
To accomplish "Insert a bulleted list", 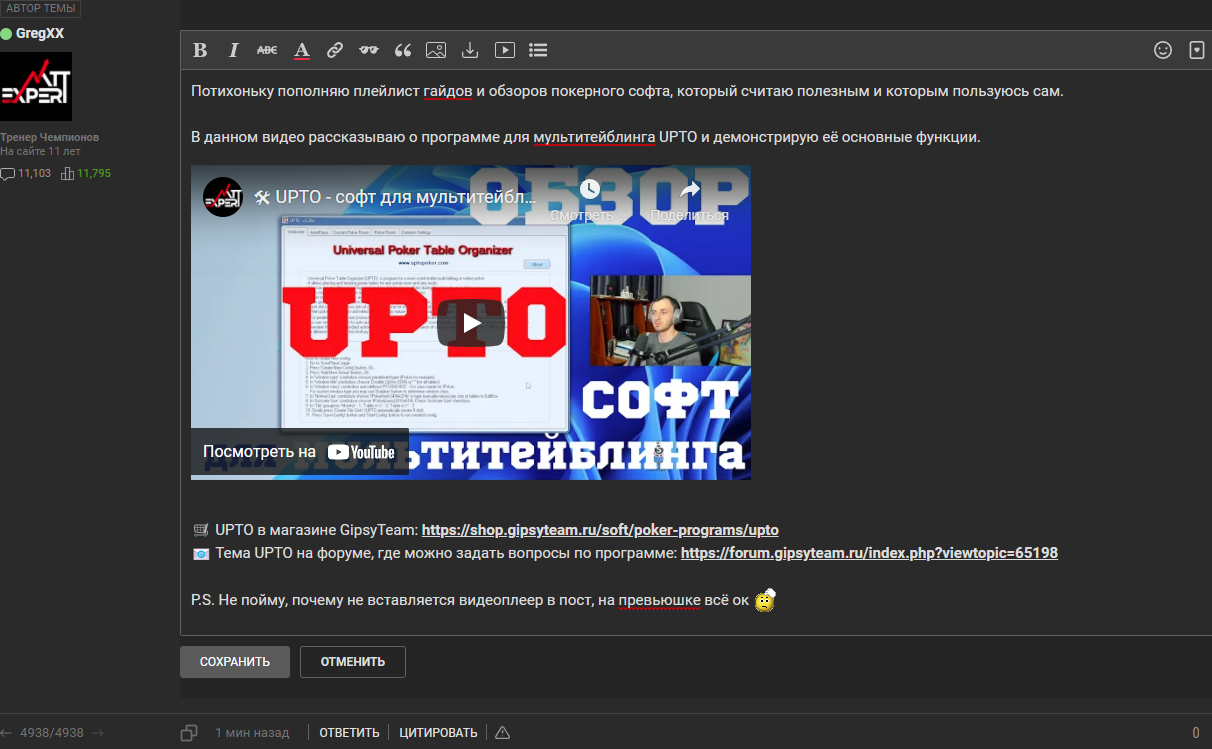I will [538, 50].
